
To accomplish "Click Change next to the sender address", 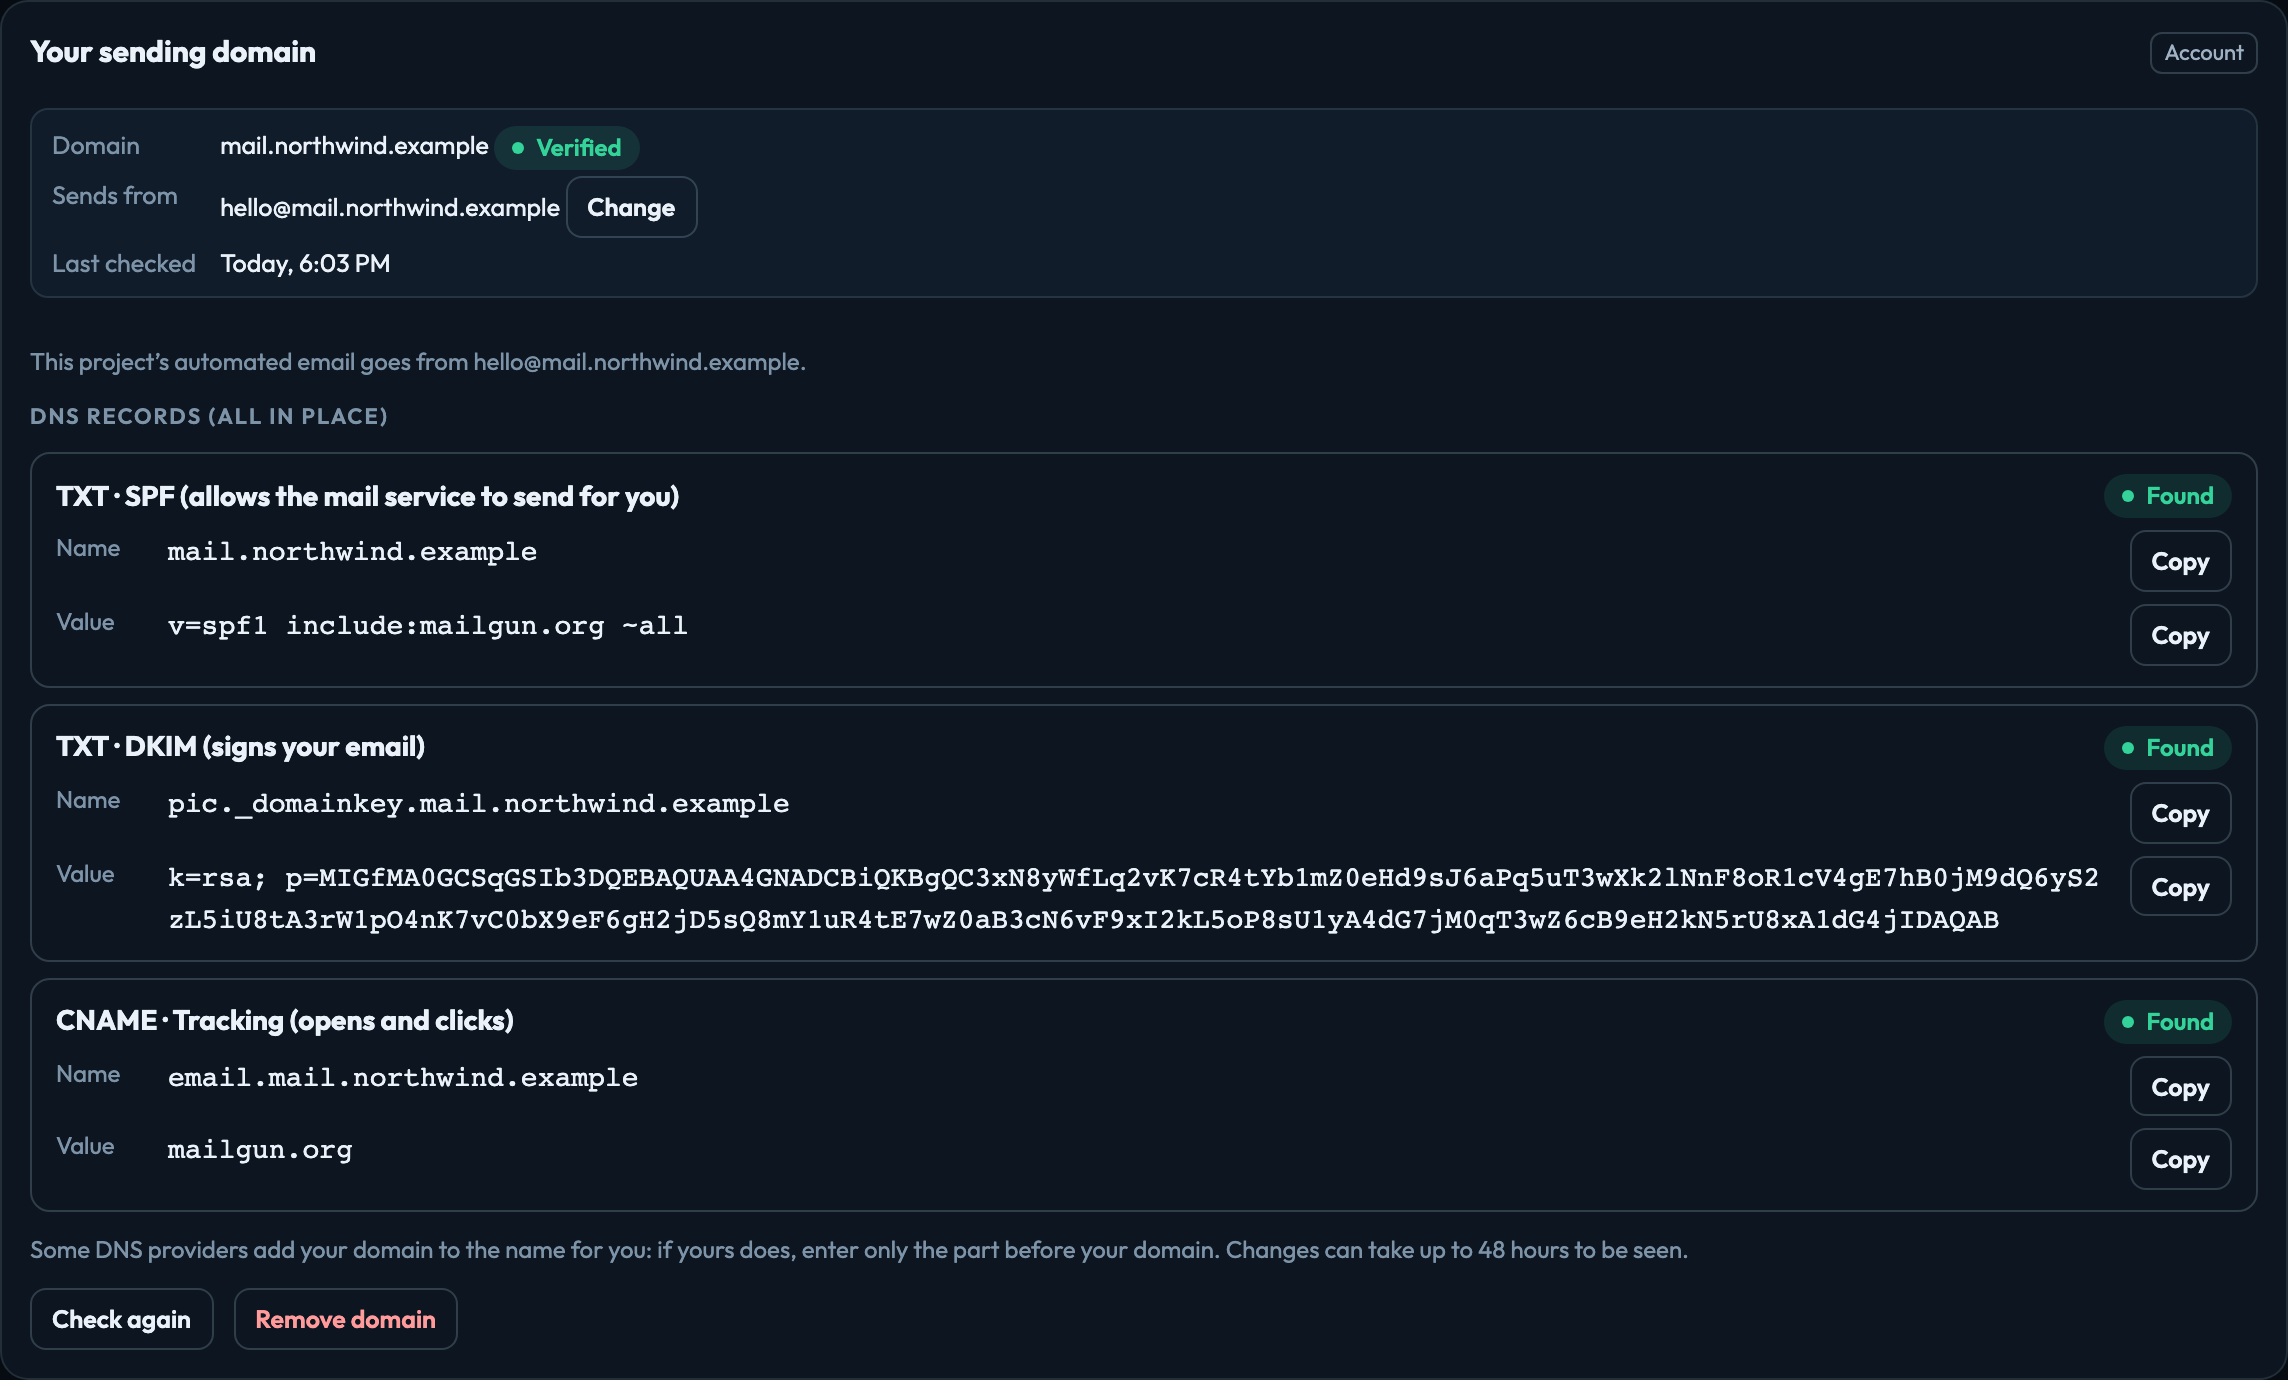I will 631,207.
